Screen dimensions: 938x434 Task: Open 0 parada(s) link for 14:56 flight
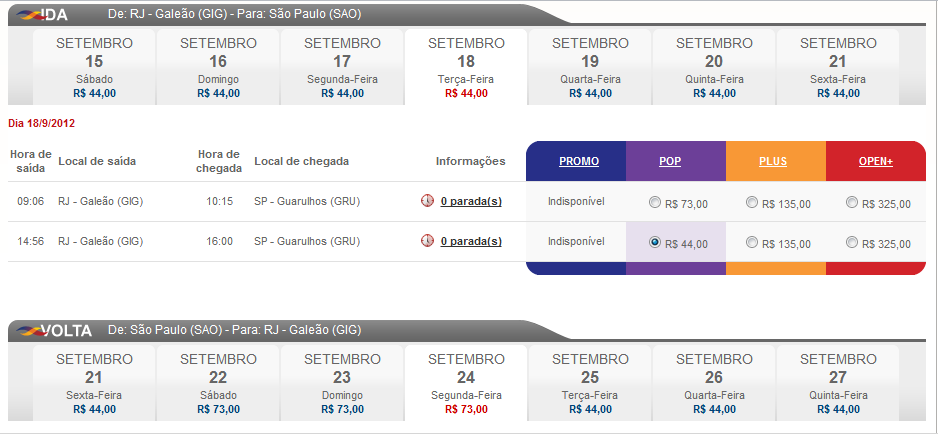pyautogui.click(x=471, y=242)
